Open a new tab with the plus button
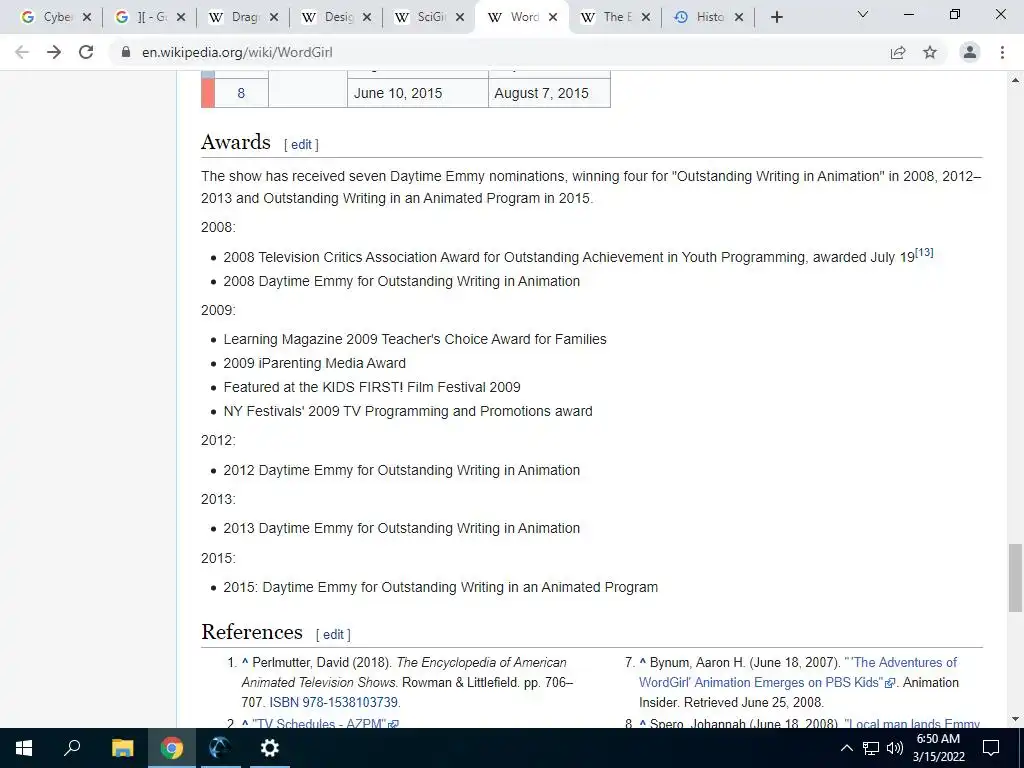The height and width of the screenshot is (768, 1024). click(776, 17)
